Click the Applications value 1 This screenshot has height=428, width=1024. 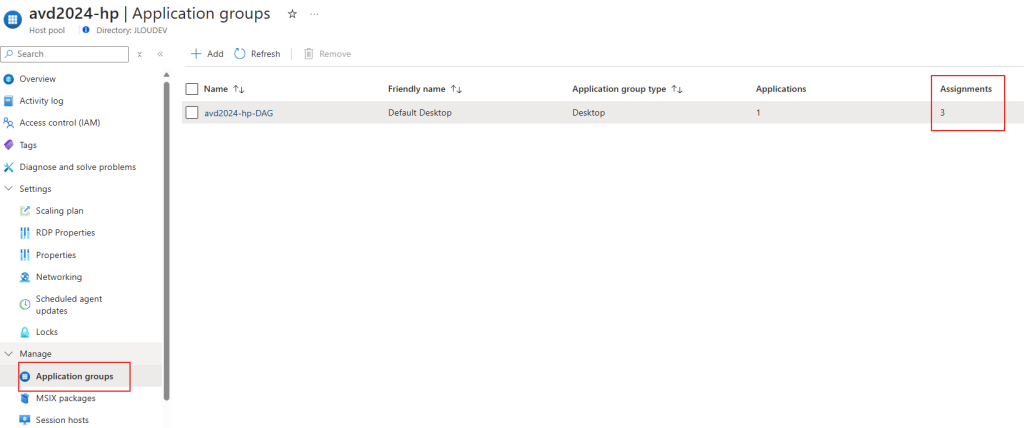[758, 112]
